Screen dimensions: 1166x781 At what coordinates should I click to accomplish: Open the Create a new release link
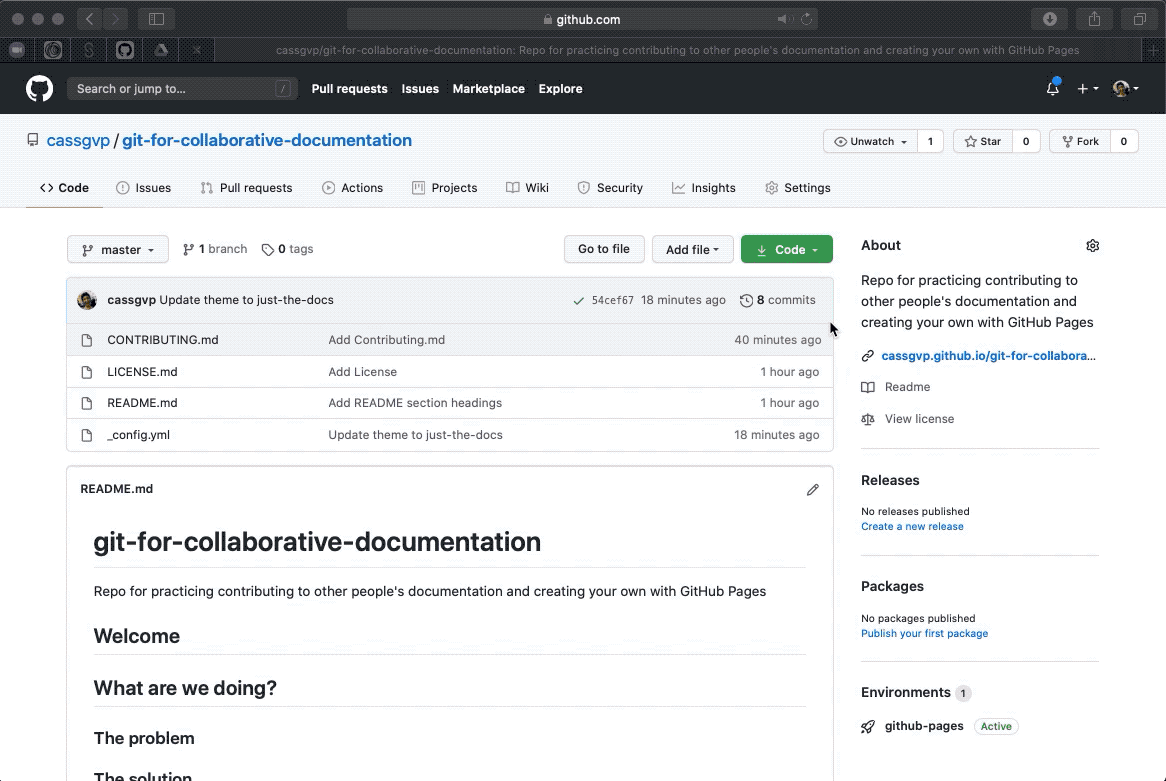912,527
